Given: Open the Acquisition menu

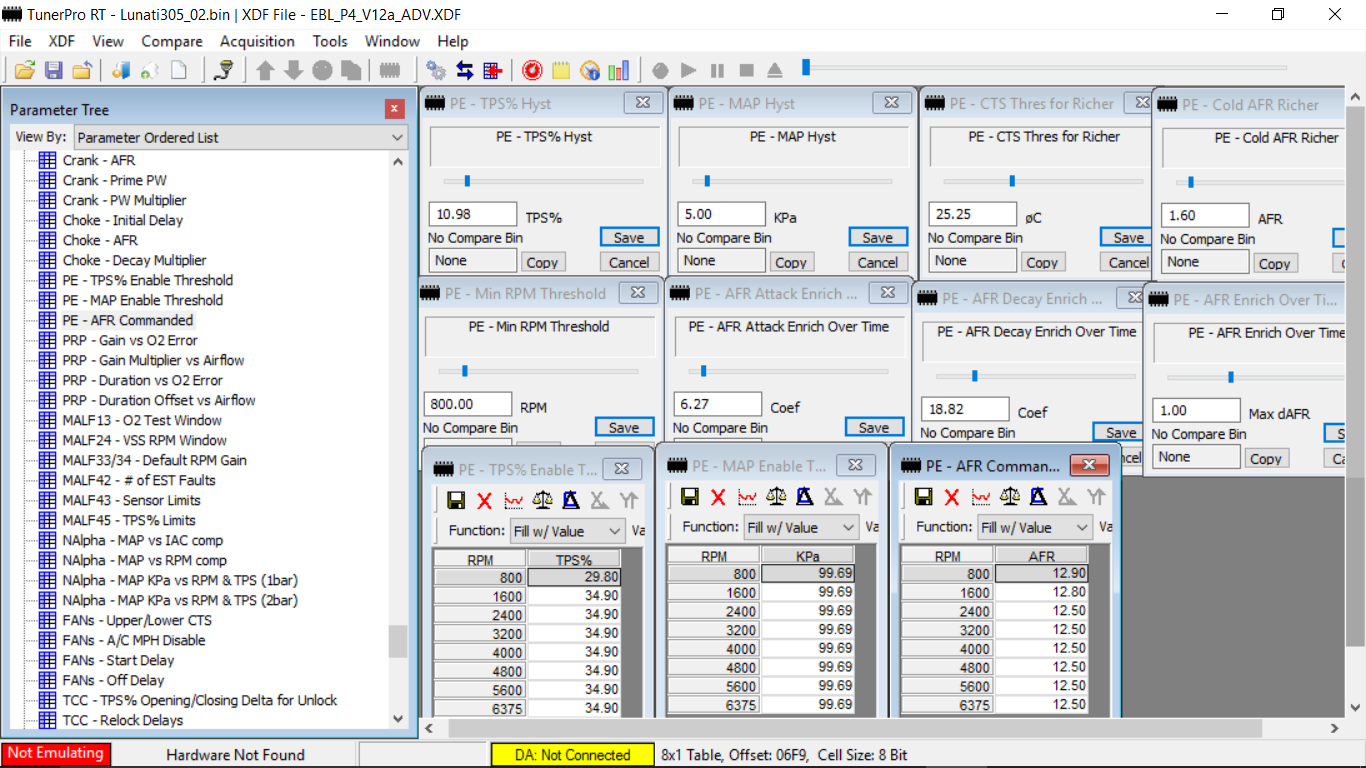Looking at the screenshot, I should pyautogui.click(x=257, y=41).
